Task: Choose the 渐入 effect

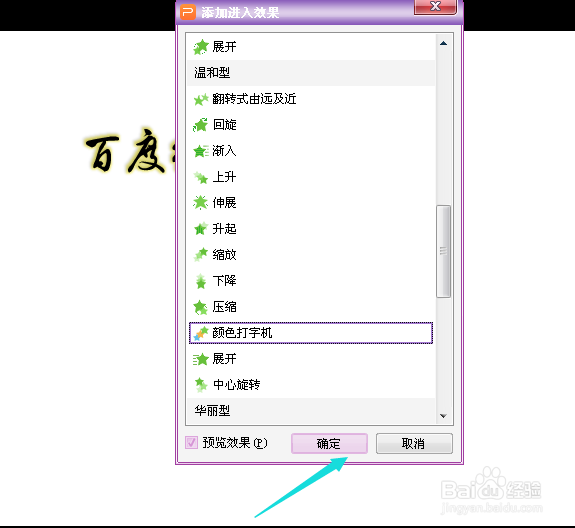Action: pos(311,151)
